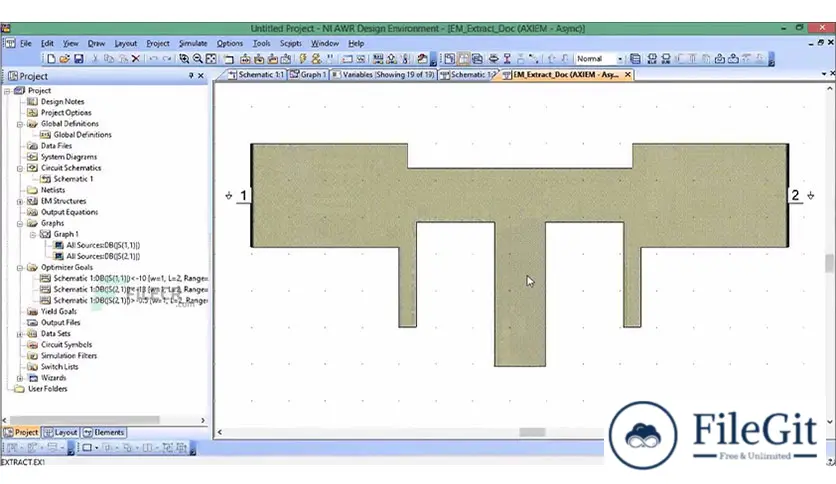836x484 pixels.
Task: Click the Add EM Structure toolbar icon
Action: tap(259, 59)
